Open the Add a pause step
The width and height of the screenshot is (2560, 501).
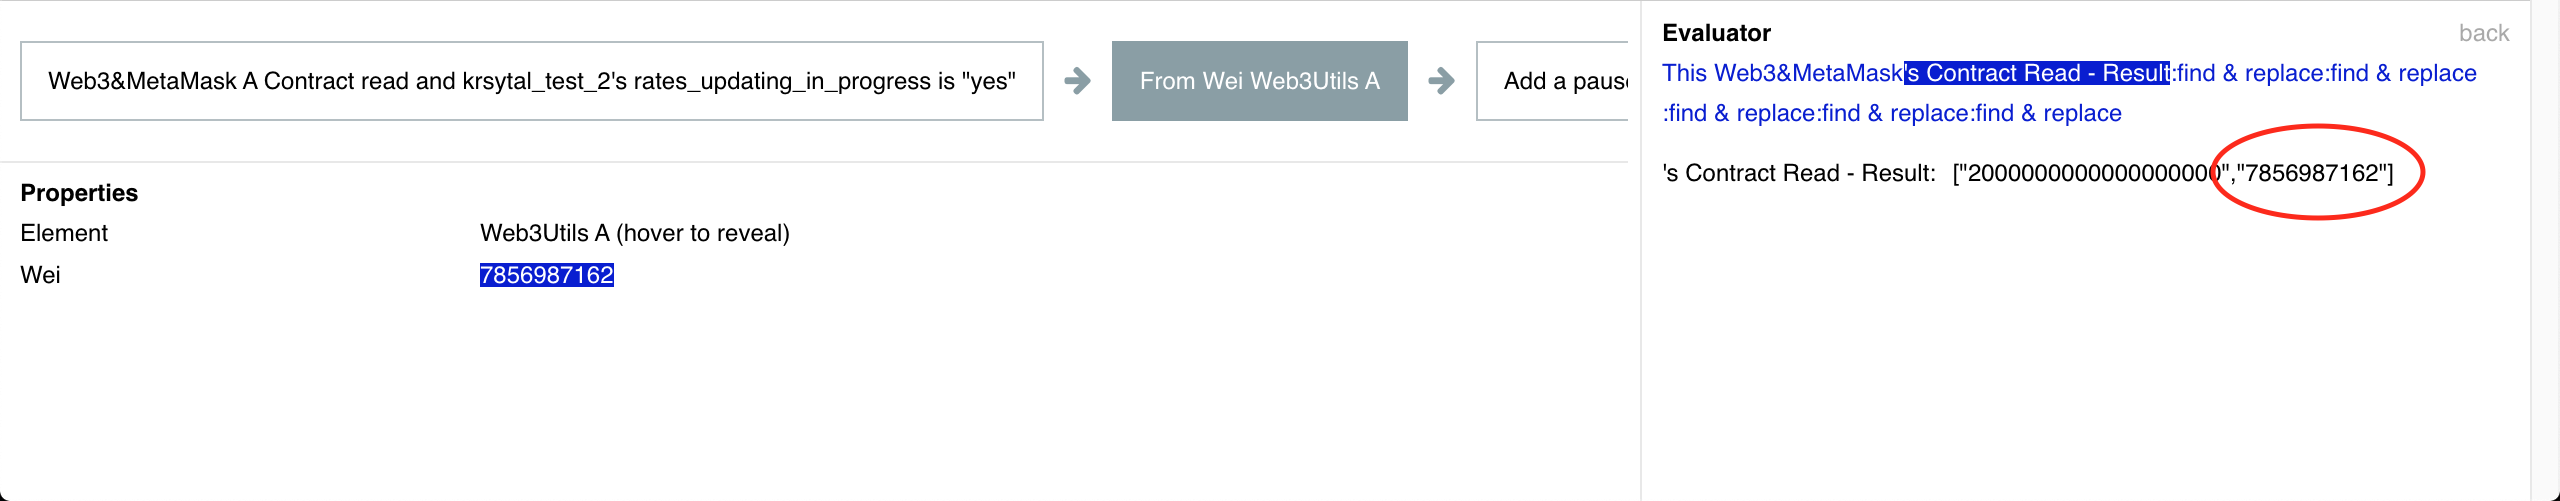coord(1552,81)
